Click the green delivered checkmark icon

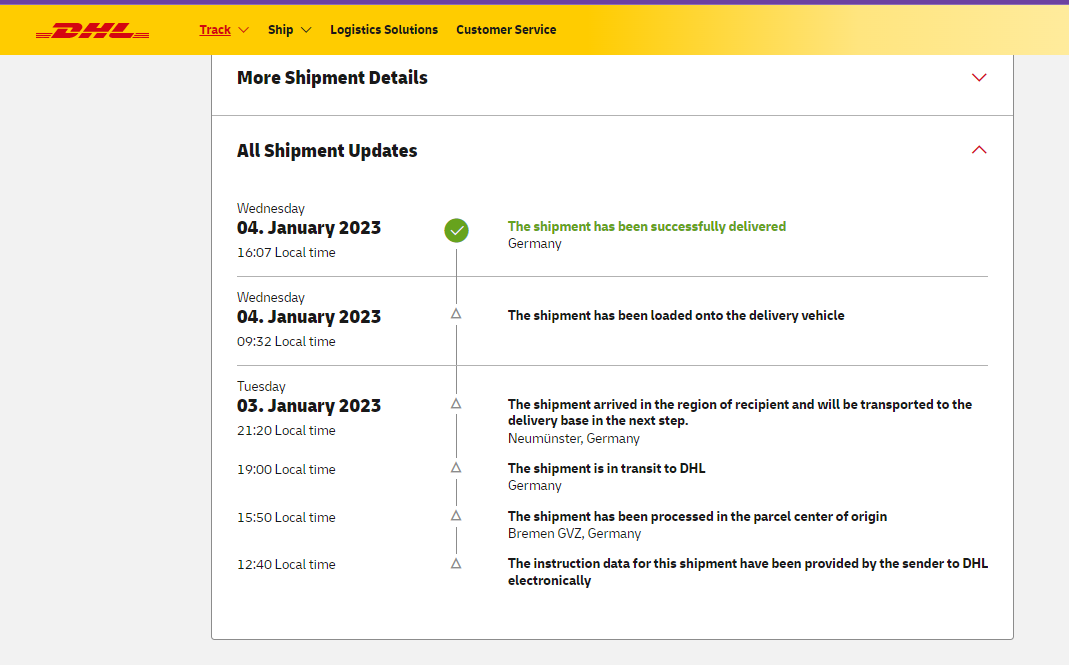pyautogui.click(x=456, y=231)
